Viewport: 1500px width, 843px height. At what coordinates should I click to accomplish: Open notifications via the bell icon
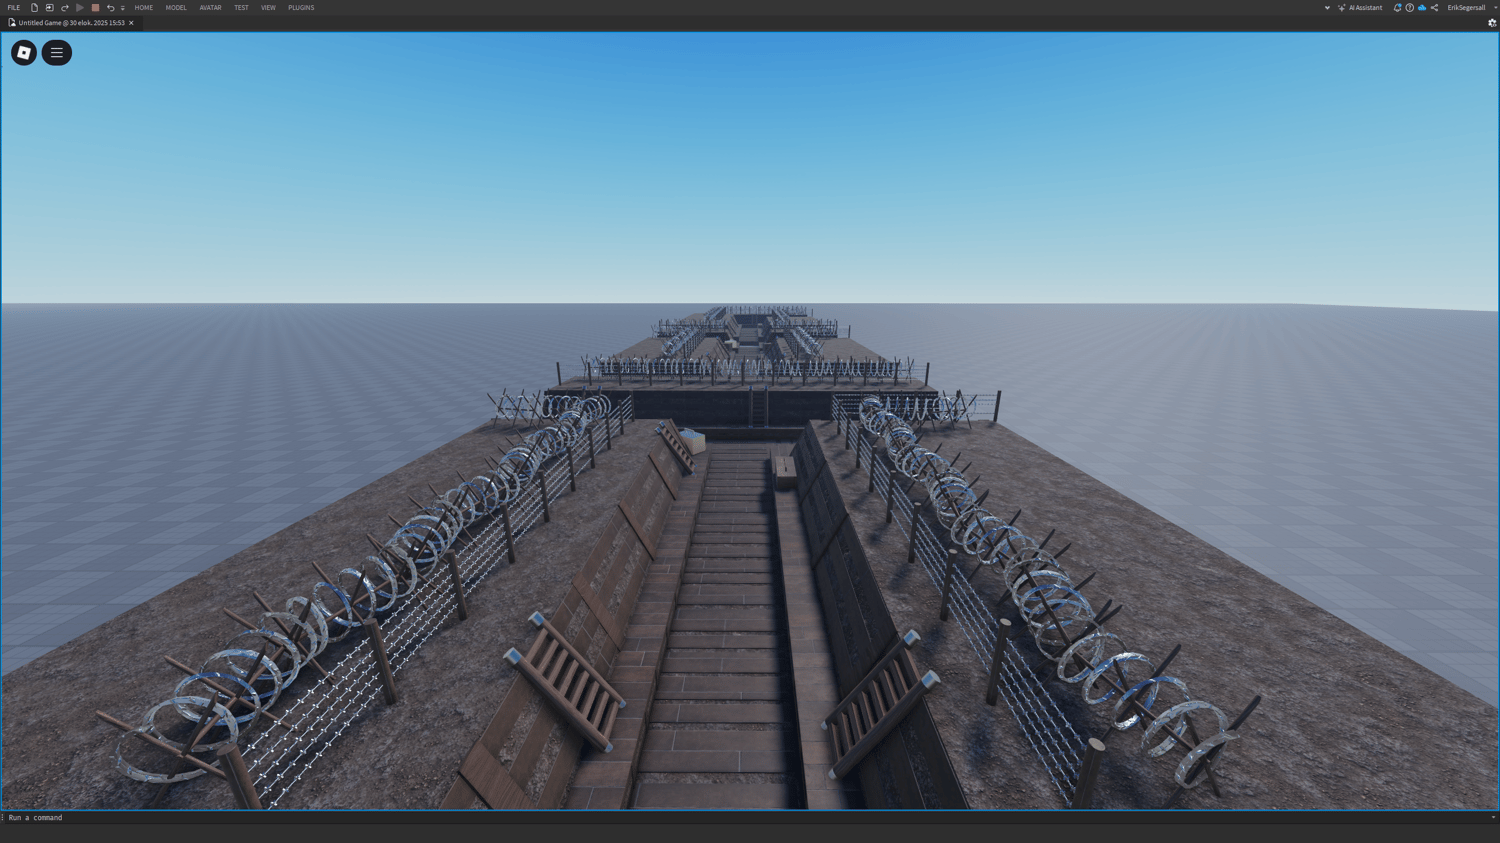[x=1397, y=8]
